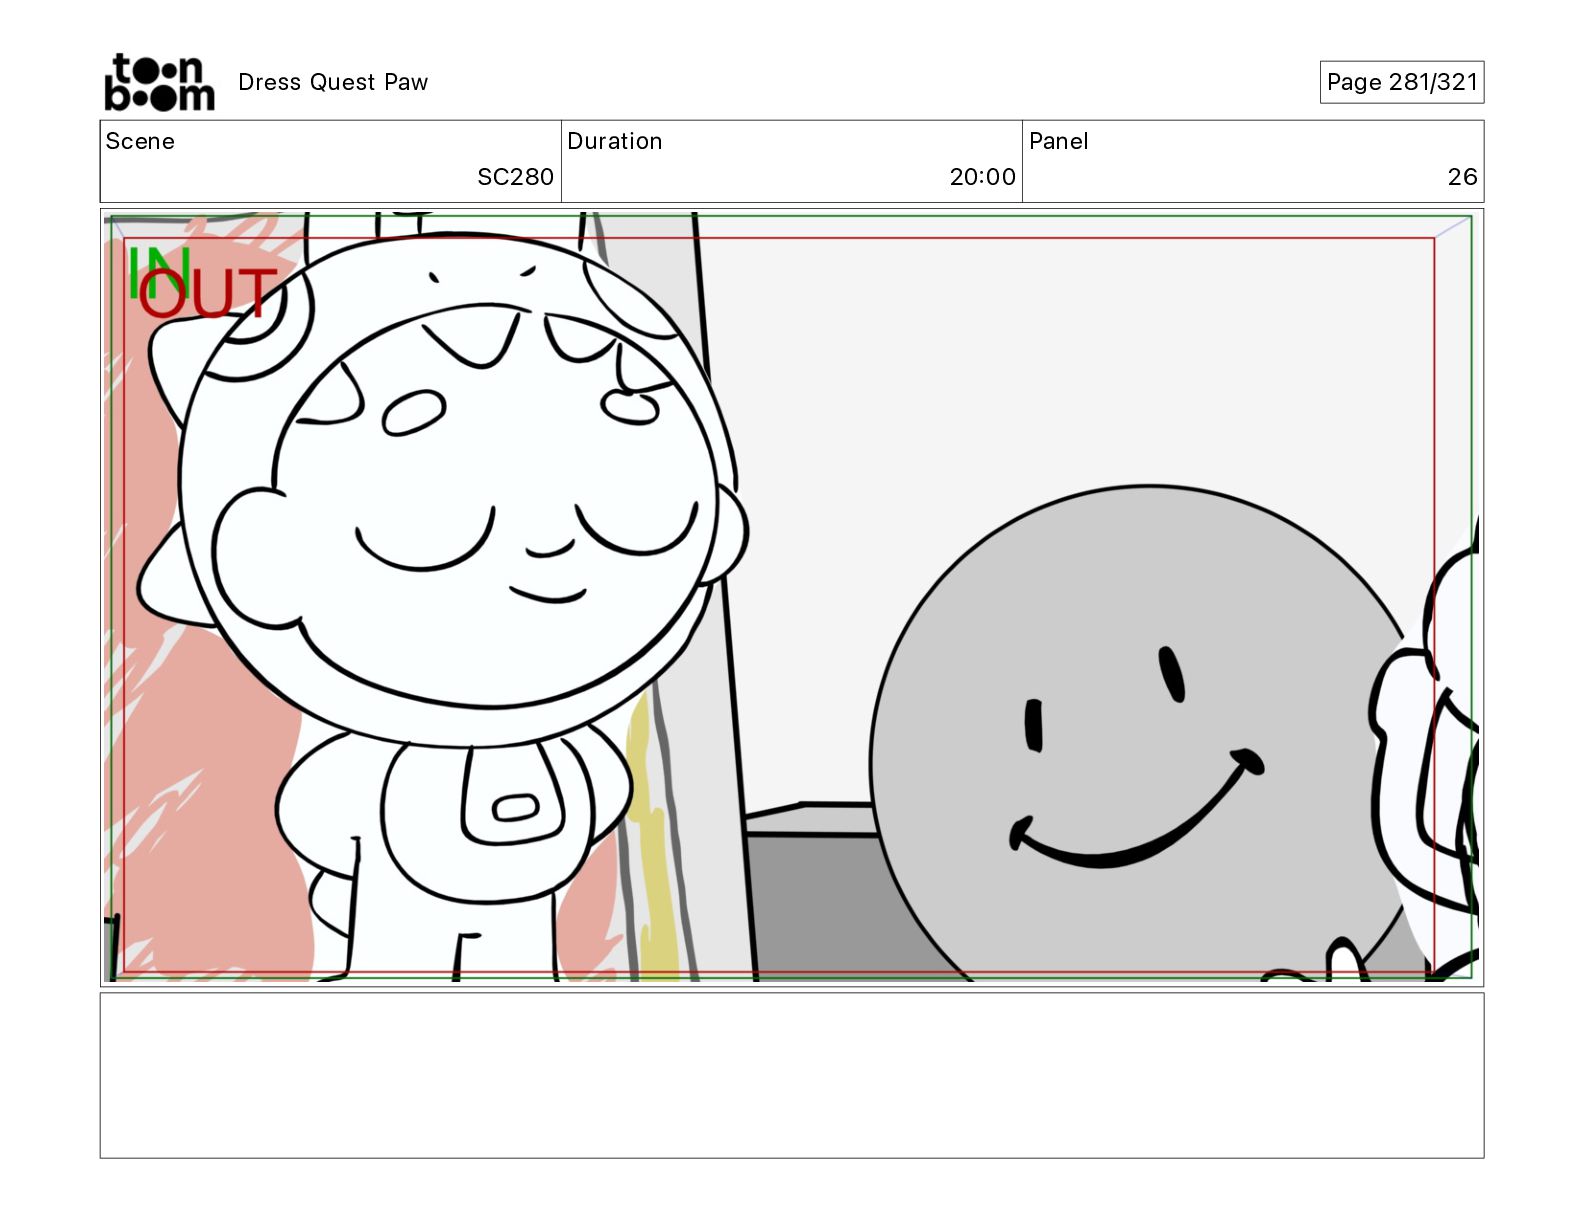Select the scene value 'SC280'
Screen dimensions: 1584x1224
tap(515, 177)
